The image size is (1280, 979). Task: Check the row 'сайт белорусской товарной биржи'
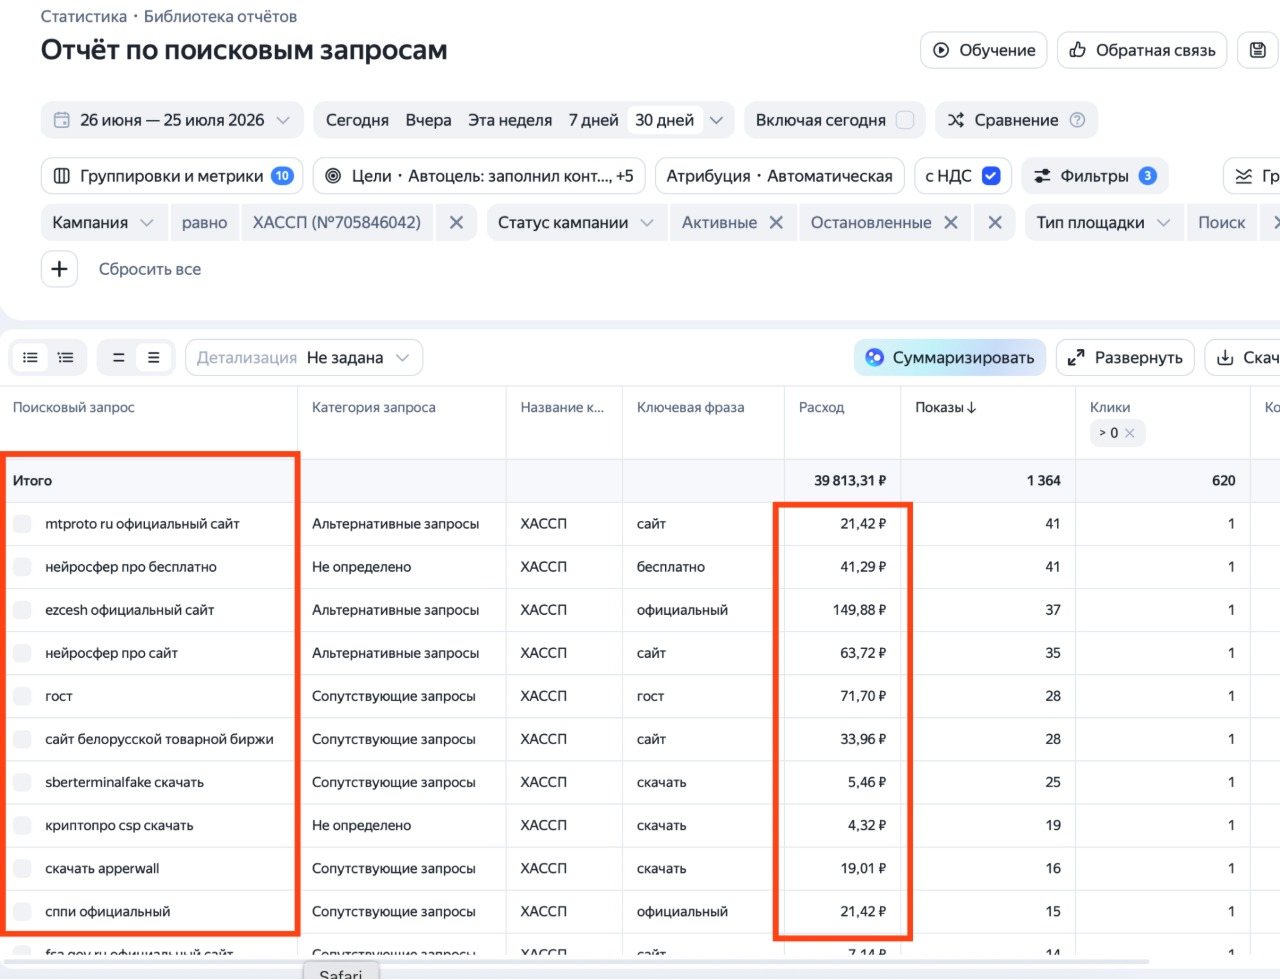pos(22,739)
